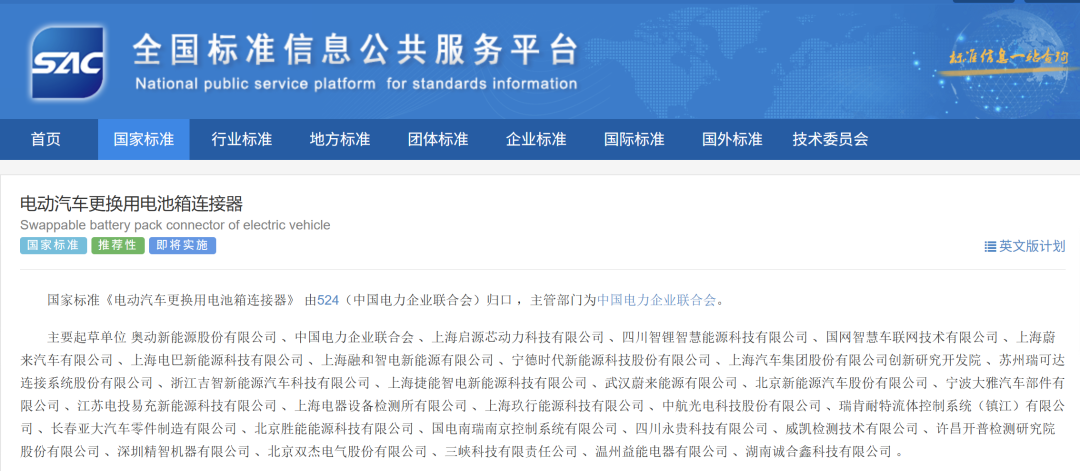Open the 首页 navigation tab

pos(45,139)
